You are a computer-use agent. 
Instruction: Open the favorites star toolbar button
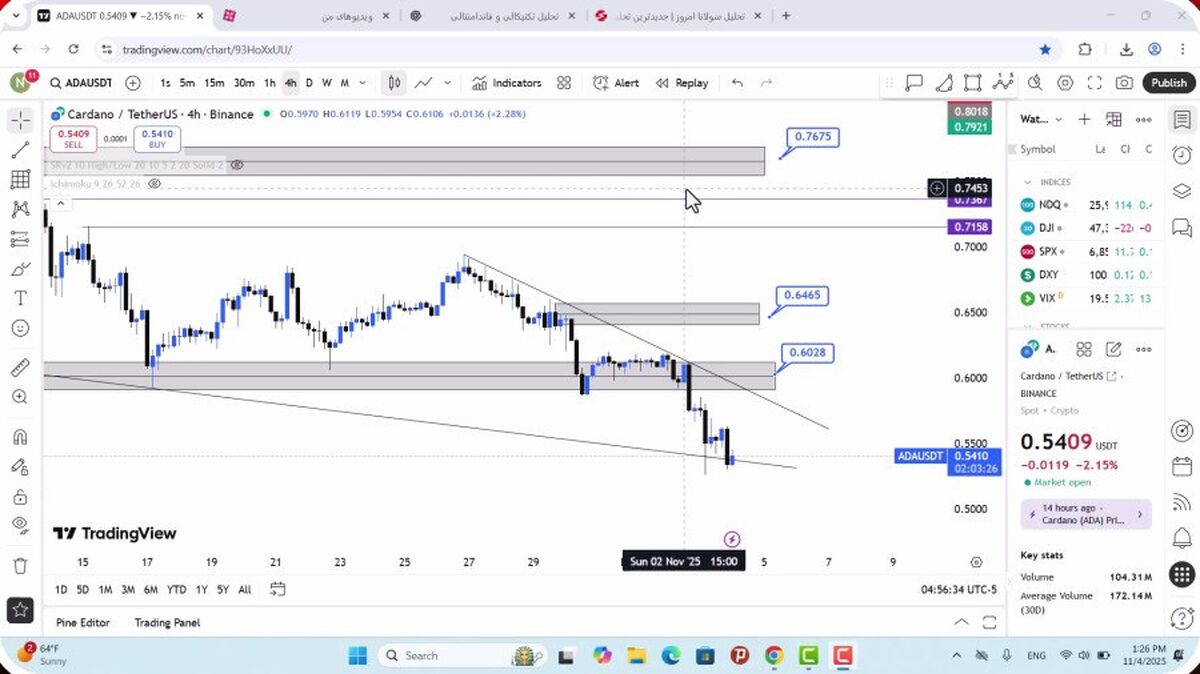point(20,608)
